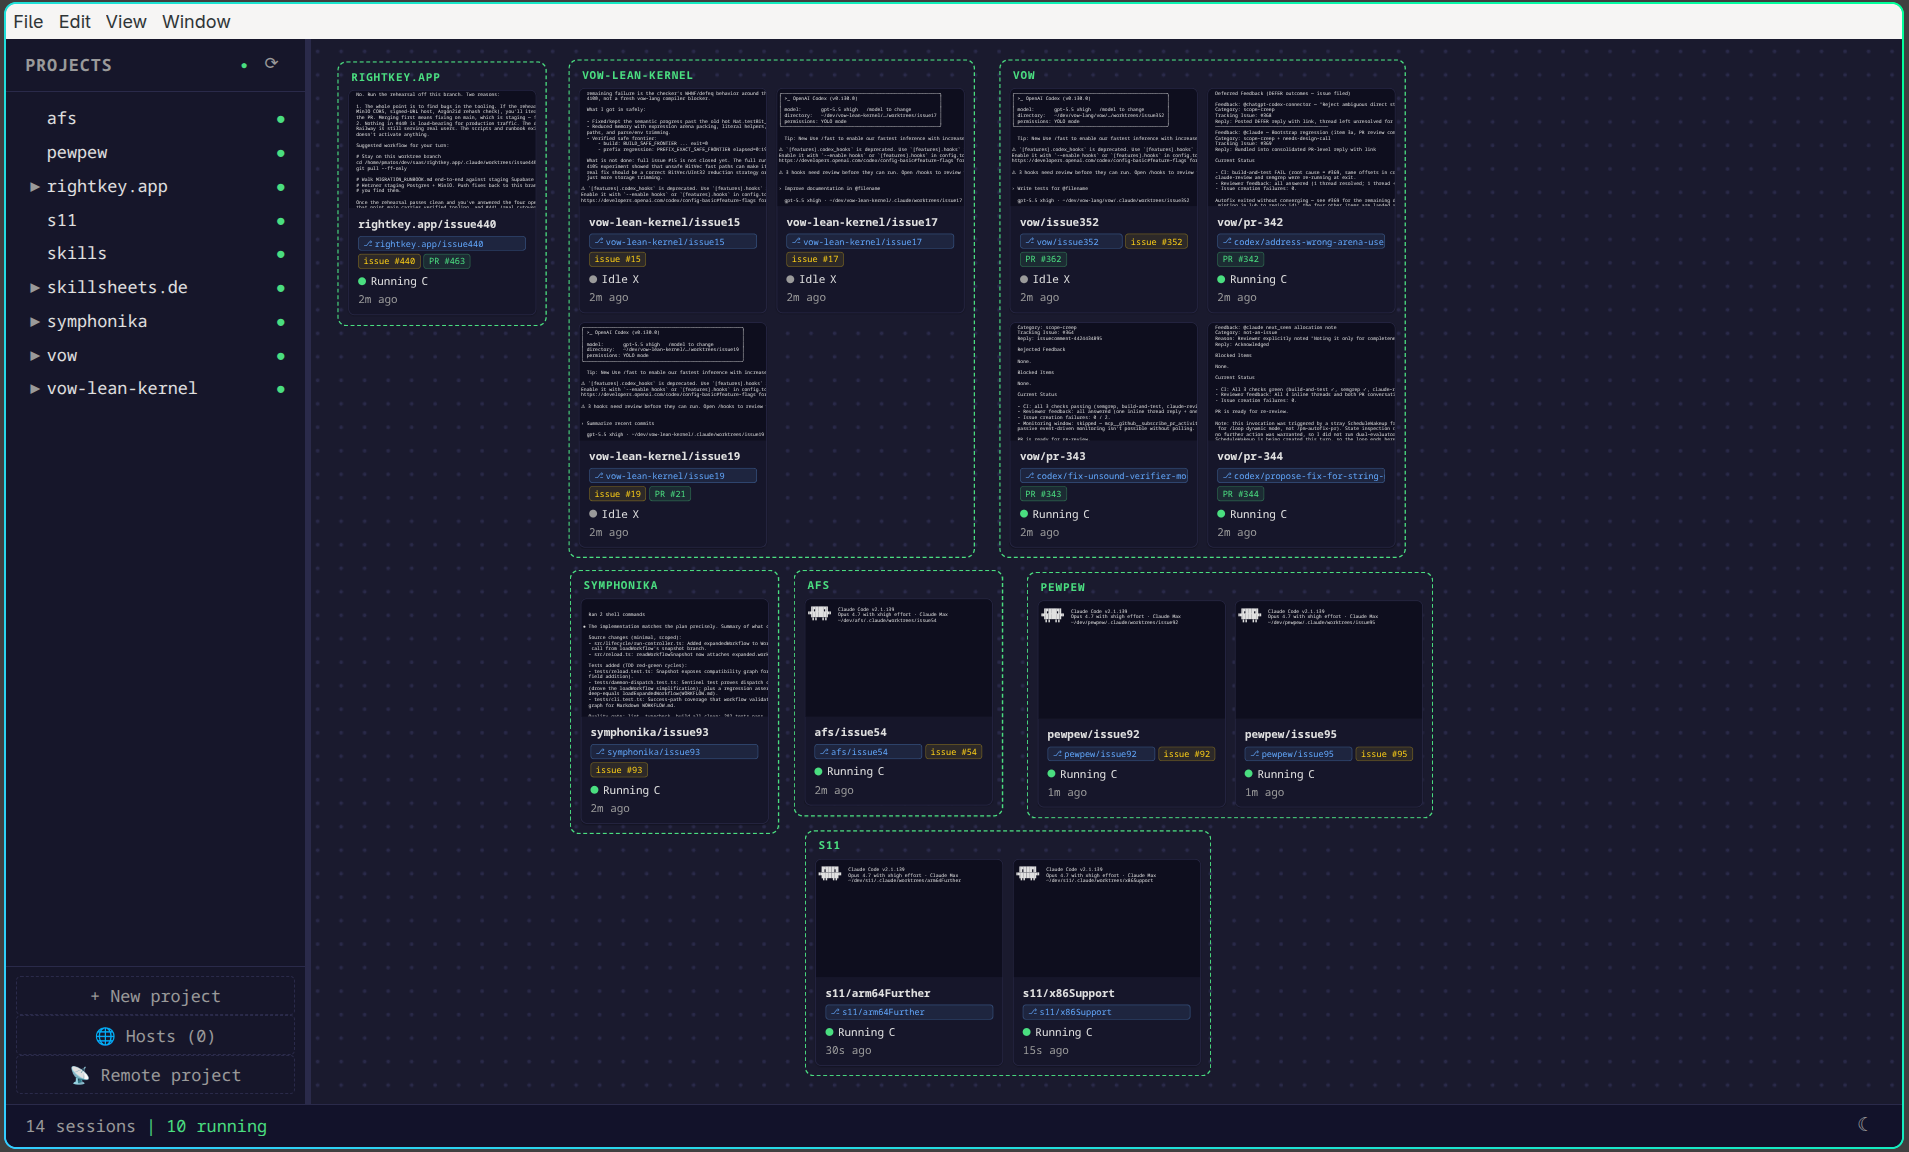Open symphonika/issue93 terminal thumbnail

(x=676, y=658)
